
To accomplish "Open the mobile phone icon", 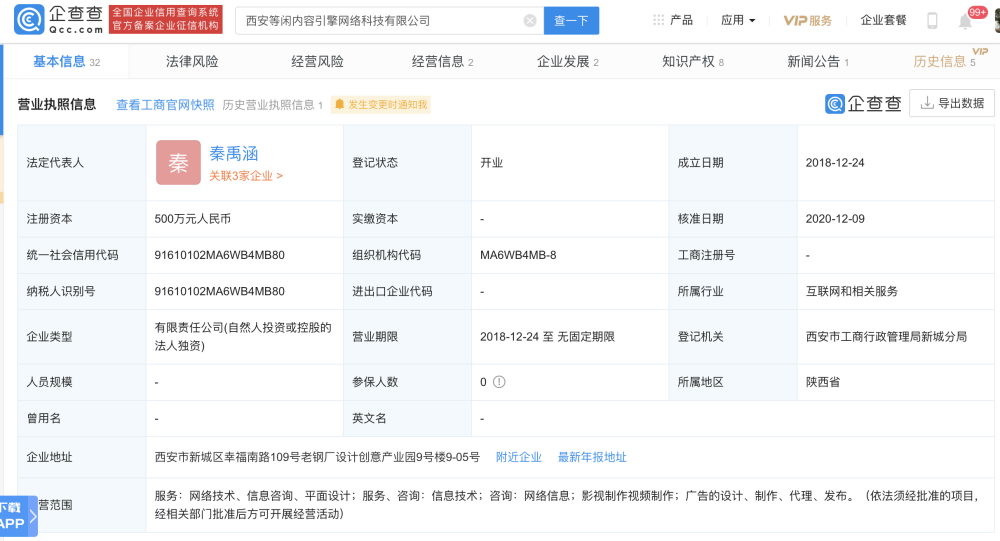I will [x=932, y=20].
